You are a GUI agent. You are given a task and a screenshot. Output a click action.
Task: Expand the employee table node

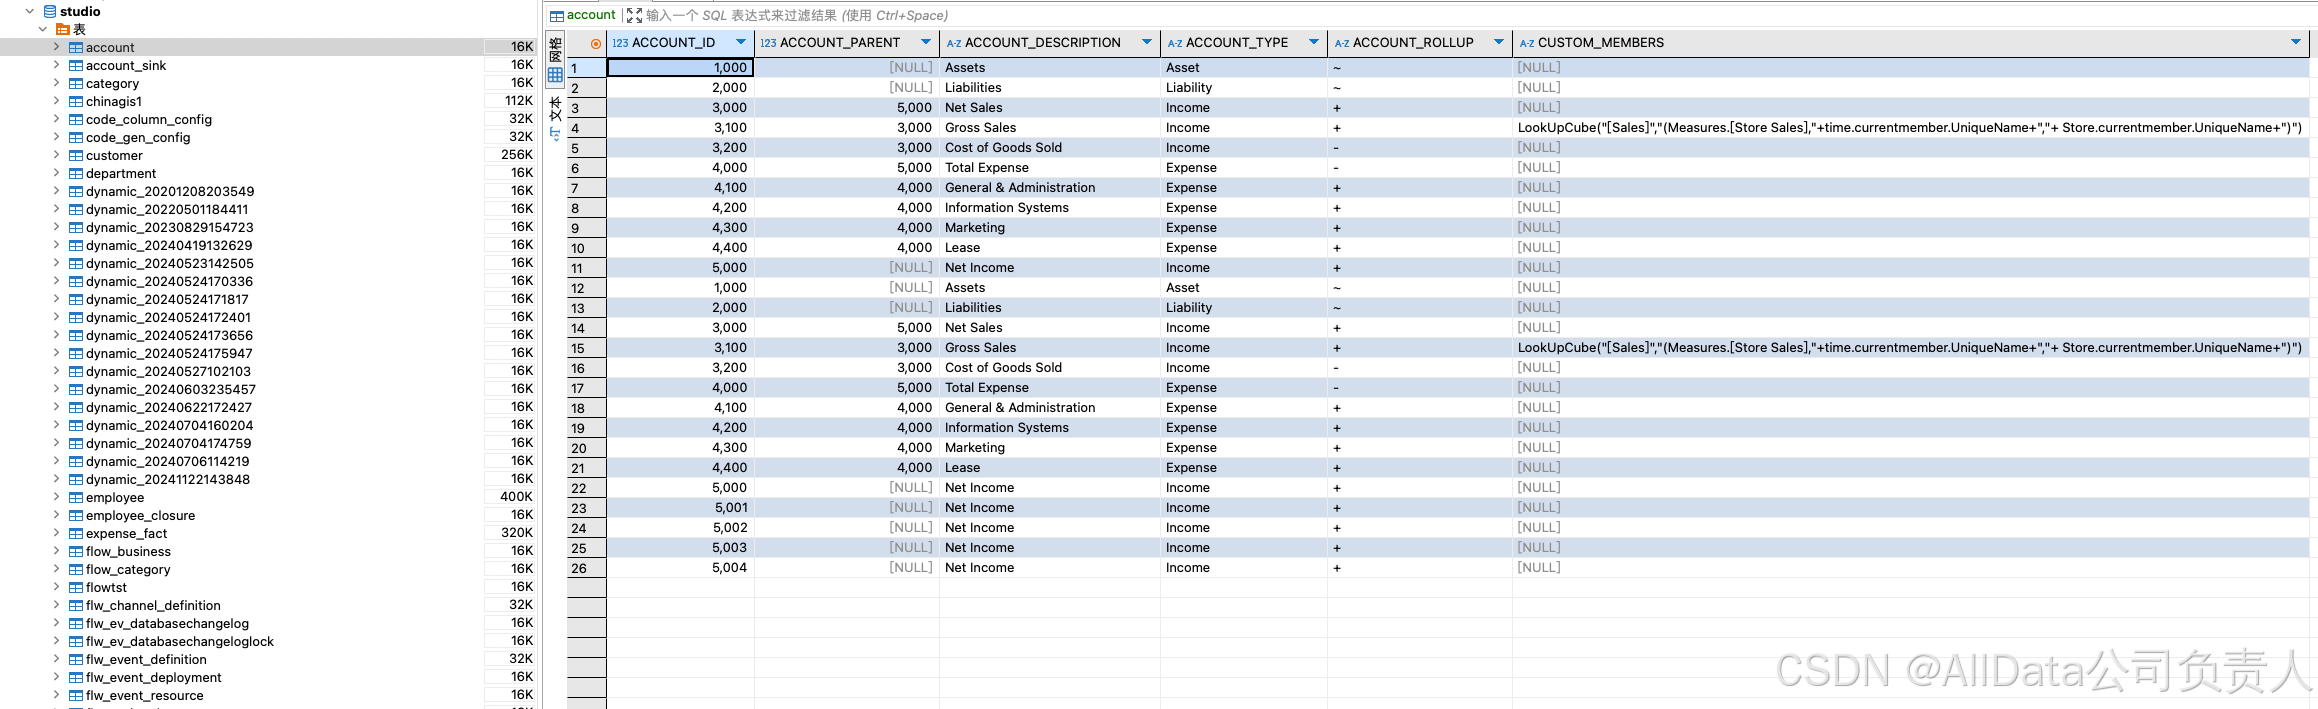[x=57, y=497]
